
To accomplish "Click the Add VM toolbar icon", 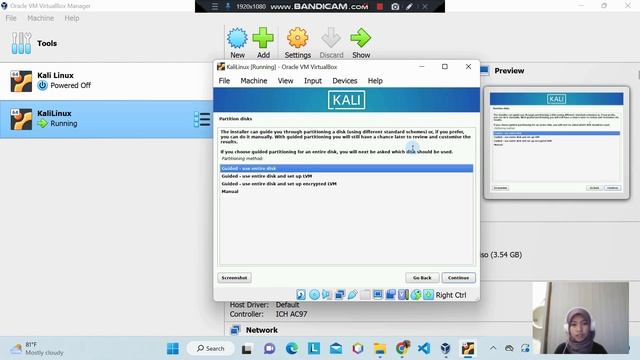I will 263,38.
